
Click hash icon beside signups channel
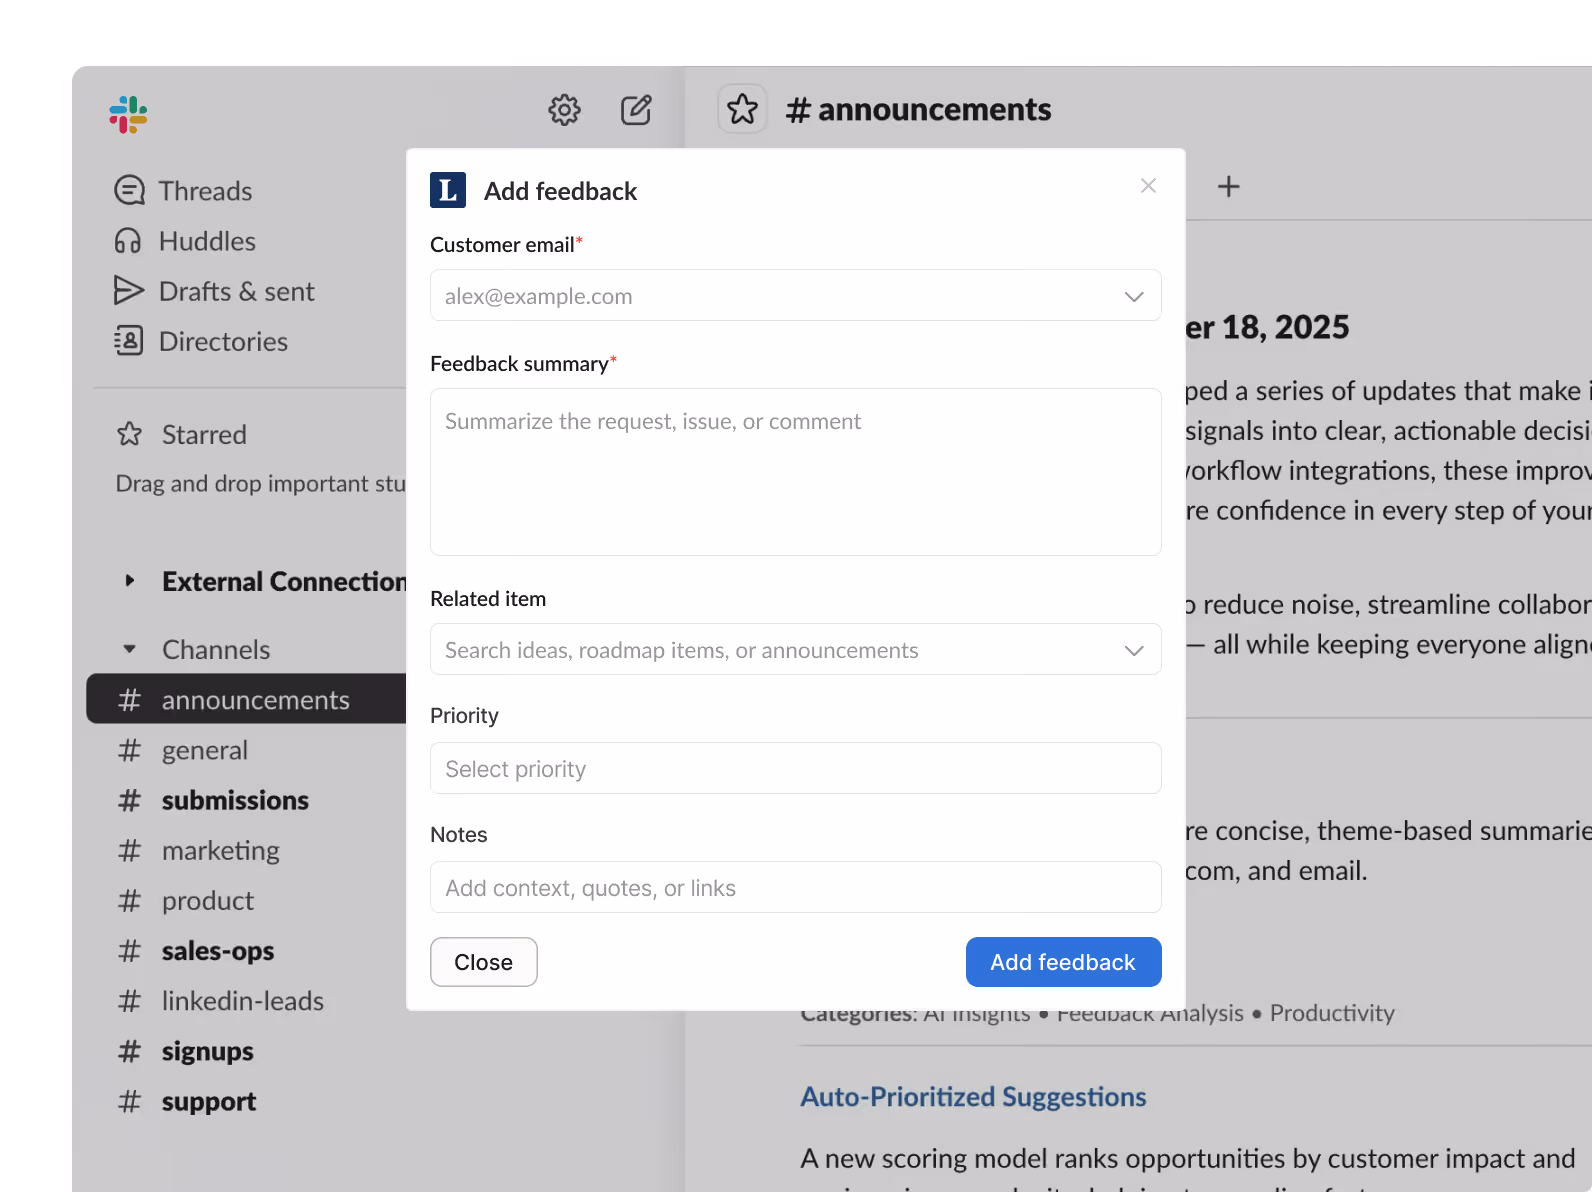(130, 1051)
